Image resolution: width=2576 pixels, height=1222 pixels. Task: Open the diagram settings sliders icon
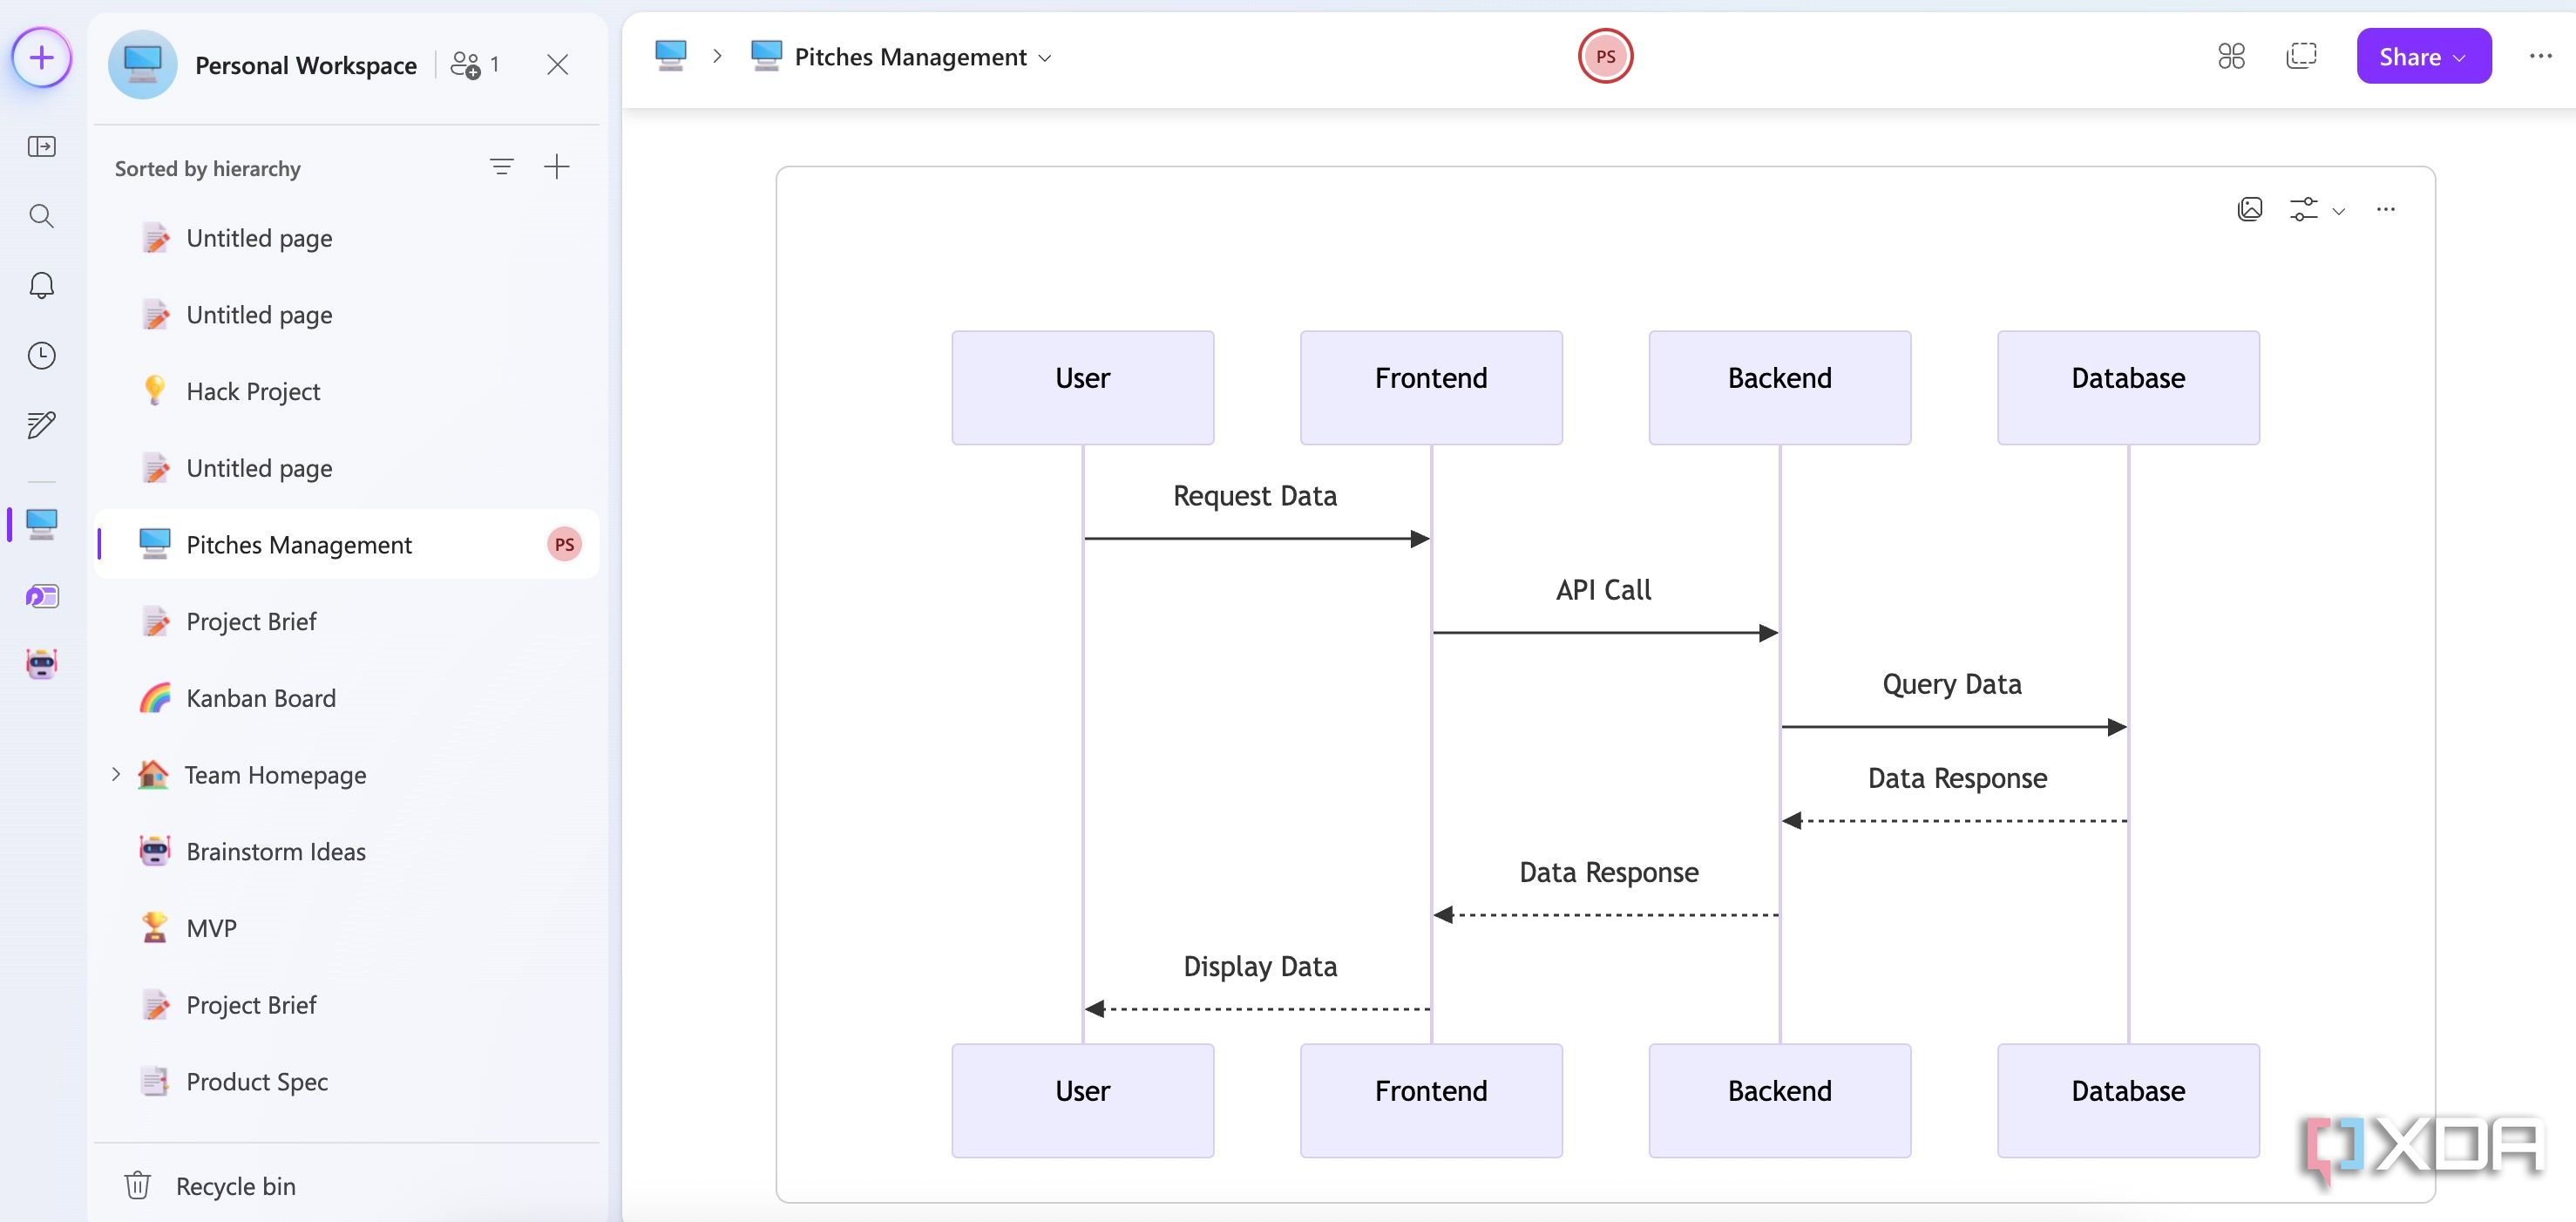pyautogui.click(x=2305, y=209)
